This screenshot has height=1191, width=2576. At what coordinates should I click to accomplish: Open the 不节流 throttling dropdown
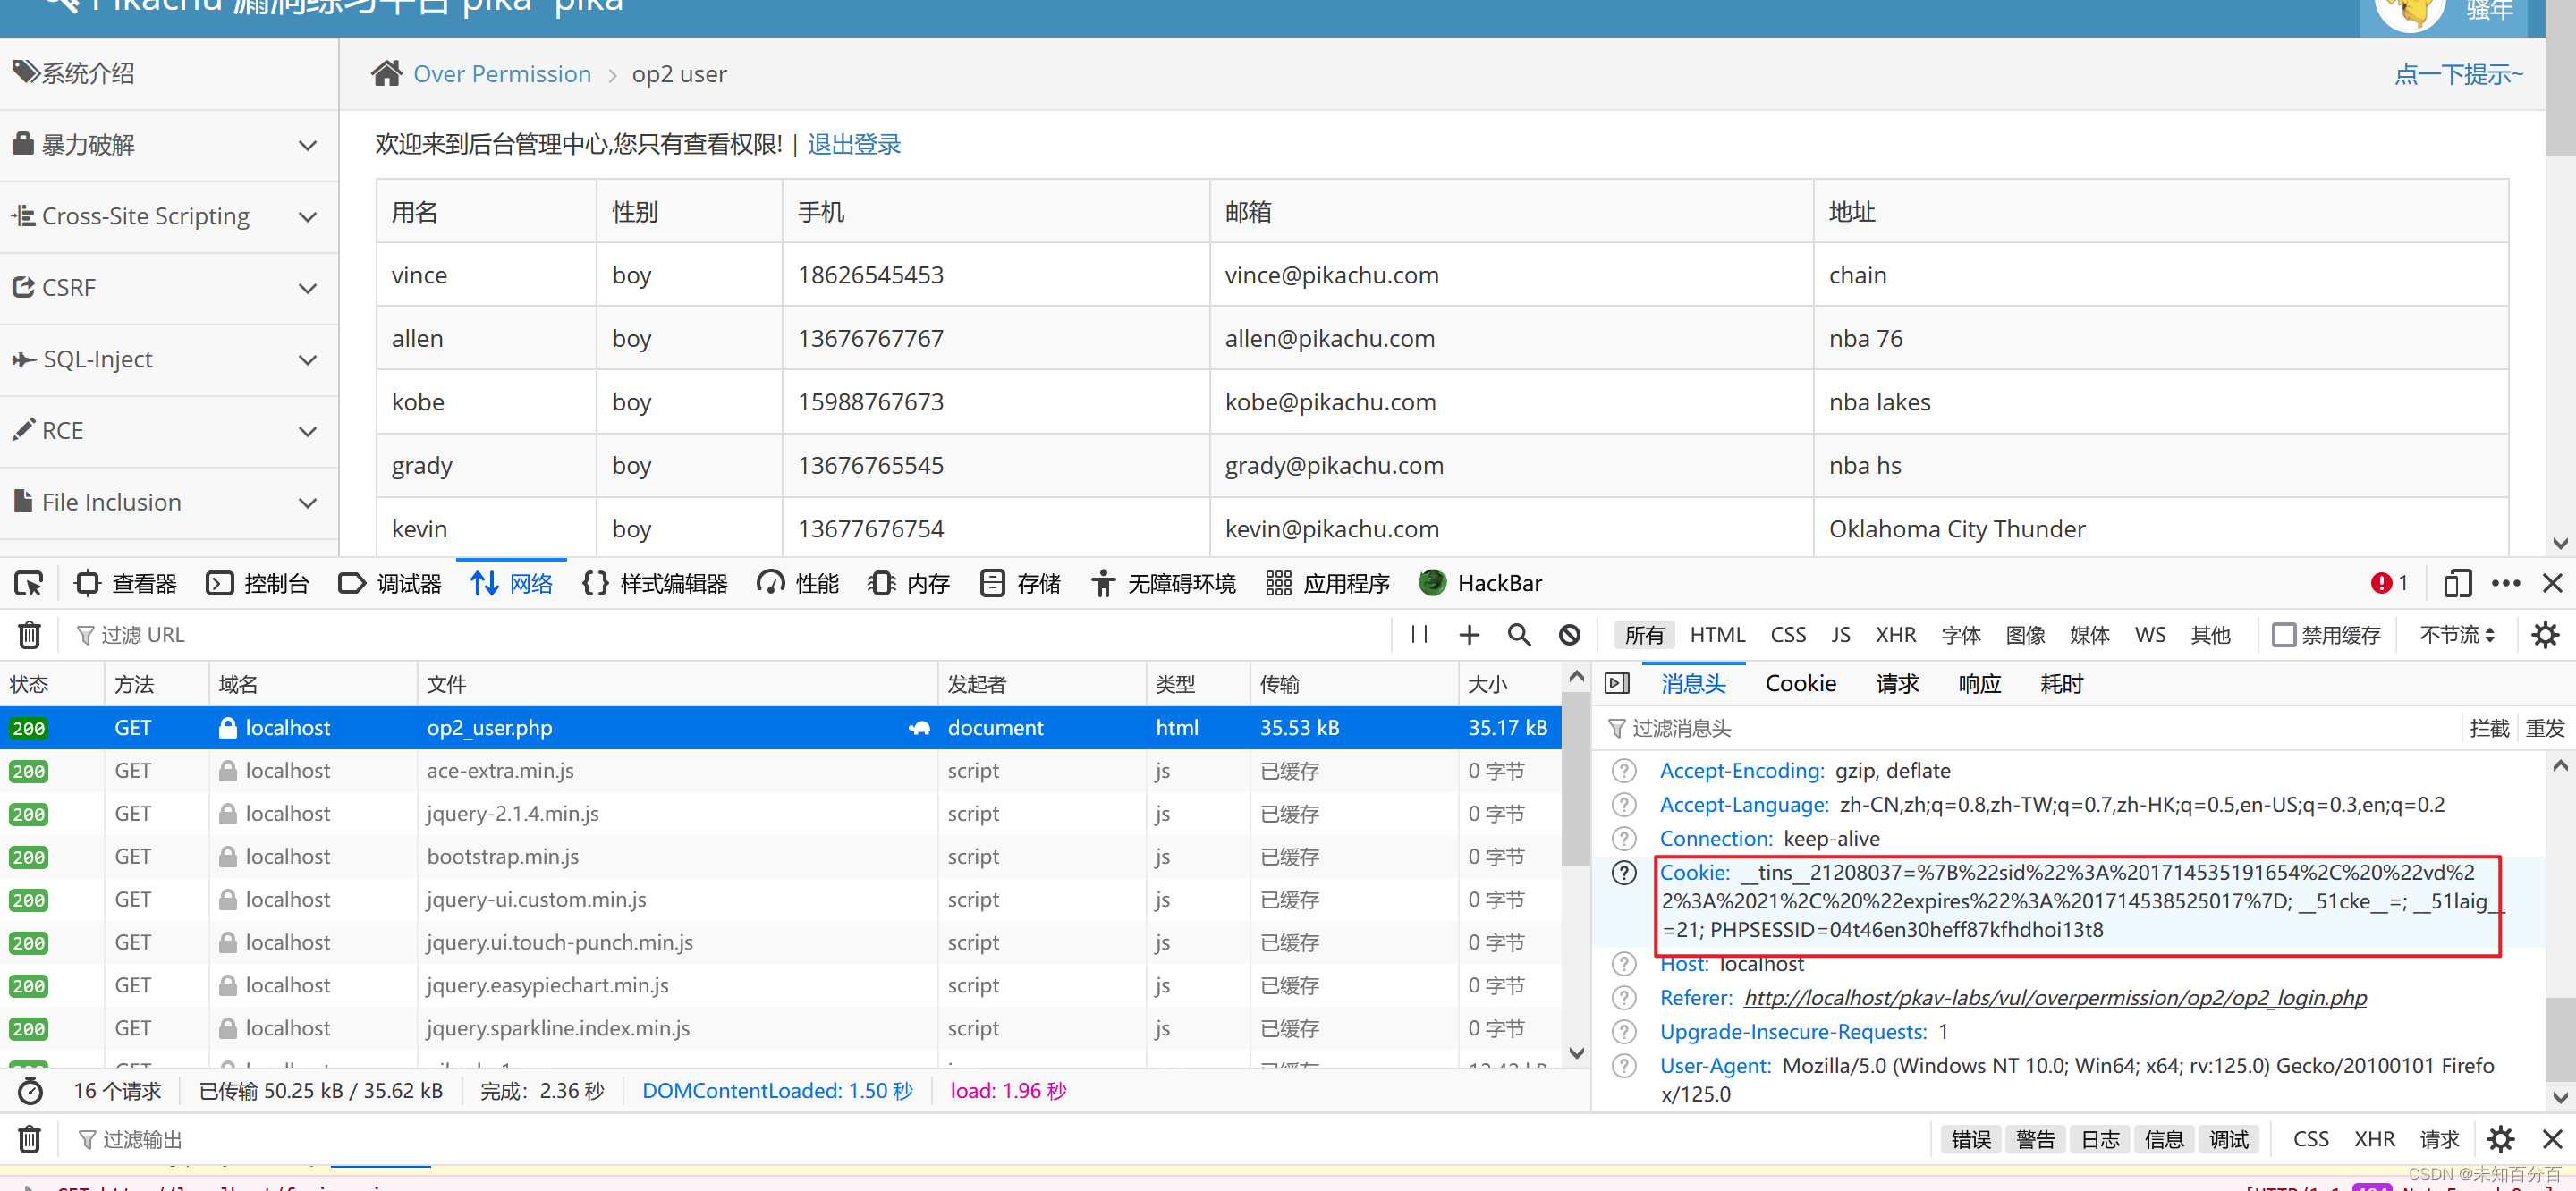coord(2456,635)
